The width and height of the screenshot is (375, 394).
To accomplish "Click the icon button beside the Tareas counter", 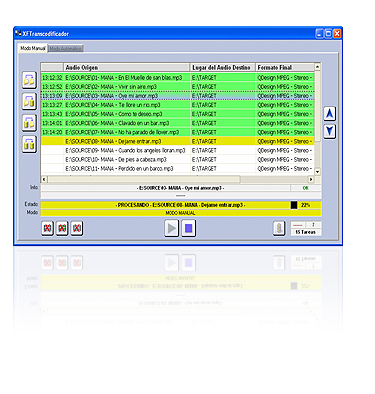I will click(x=279, y=229).
